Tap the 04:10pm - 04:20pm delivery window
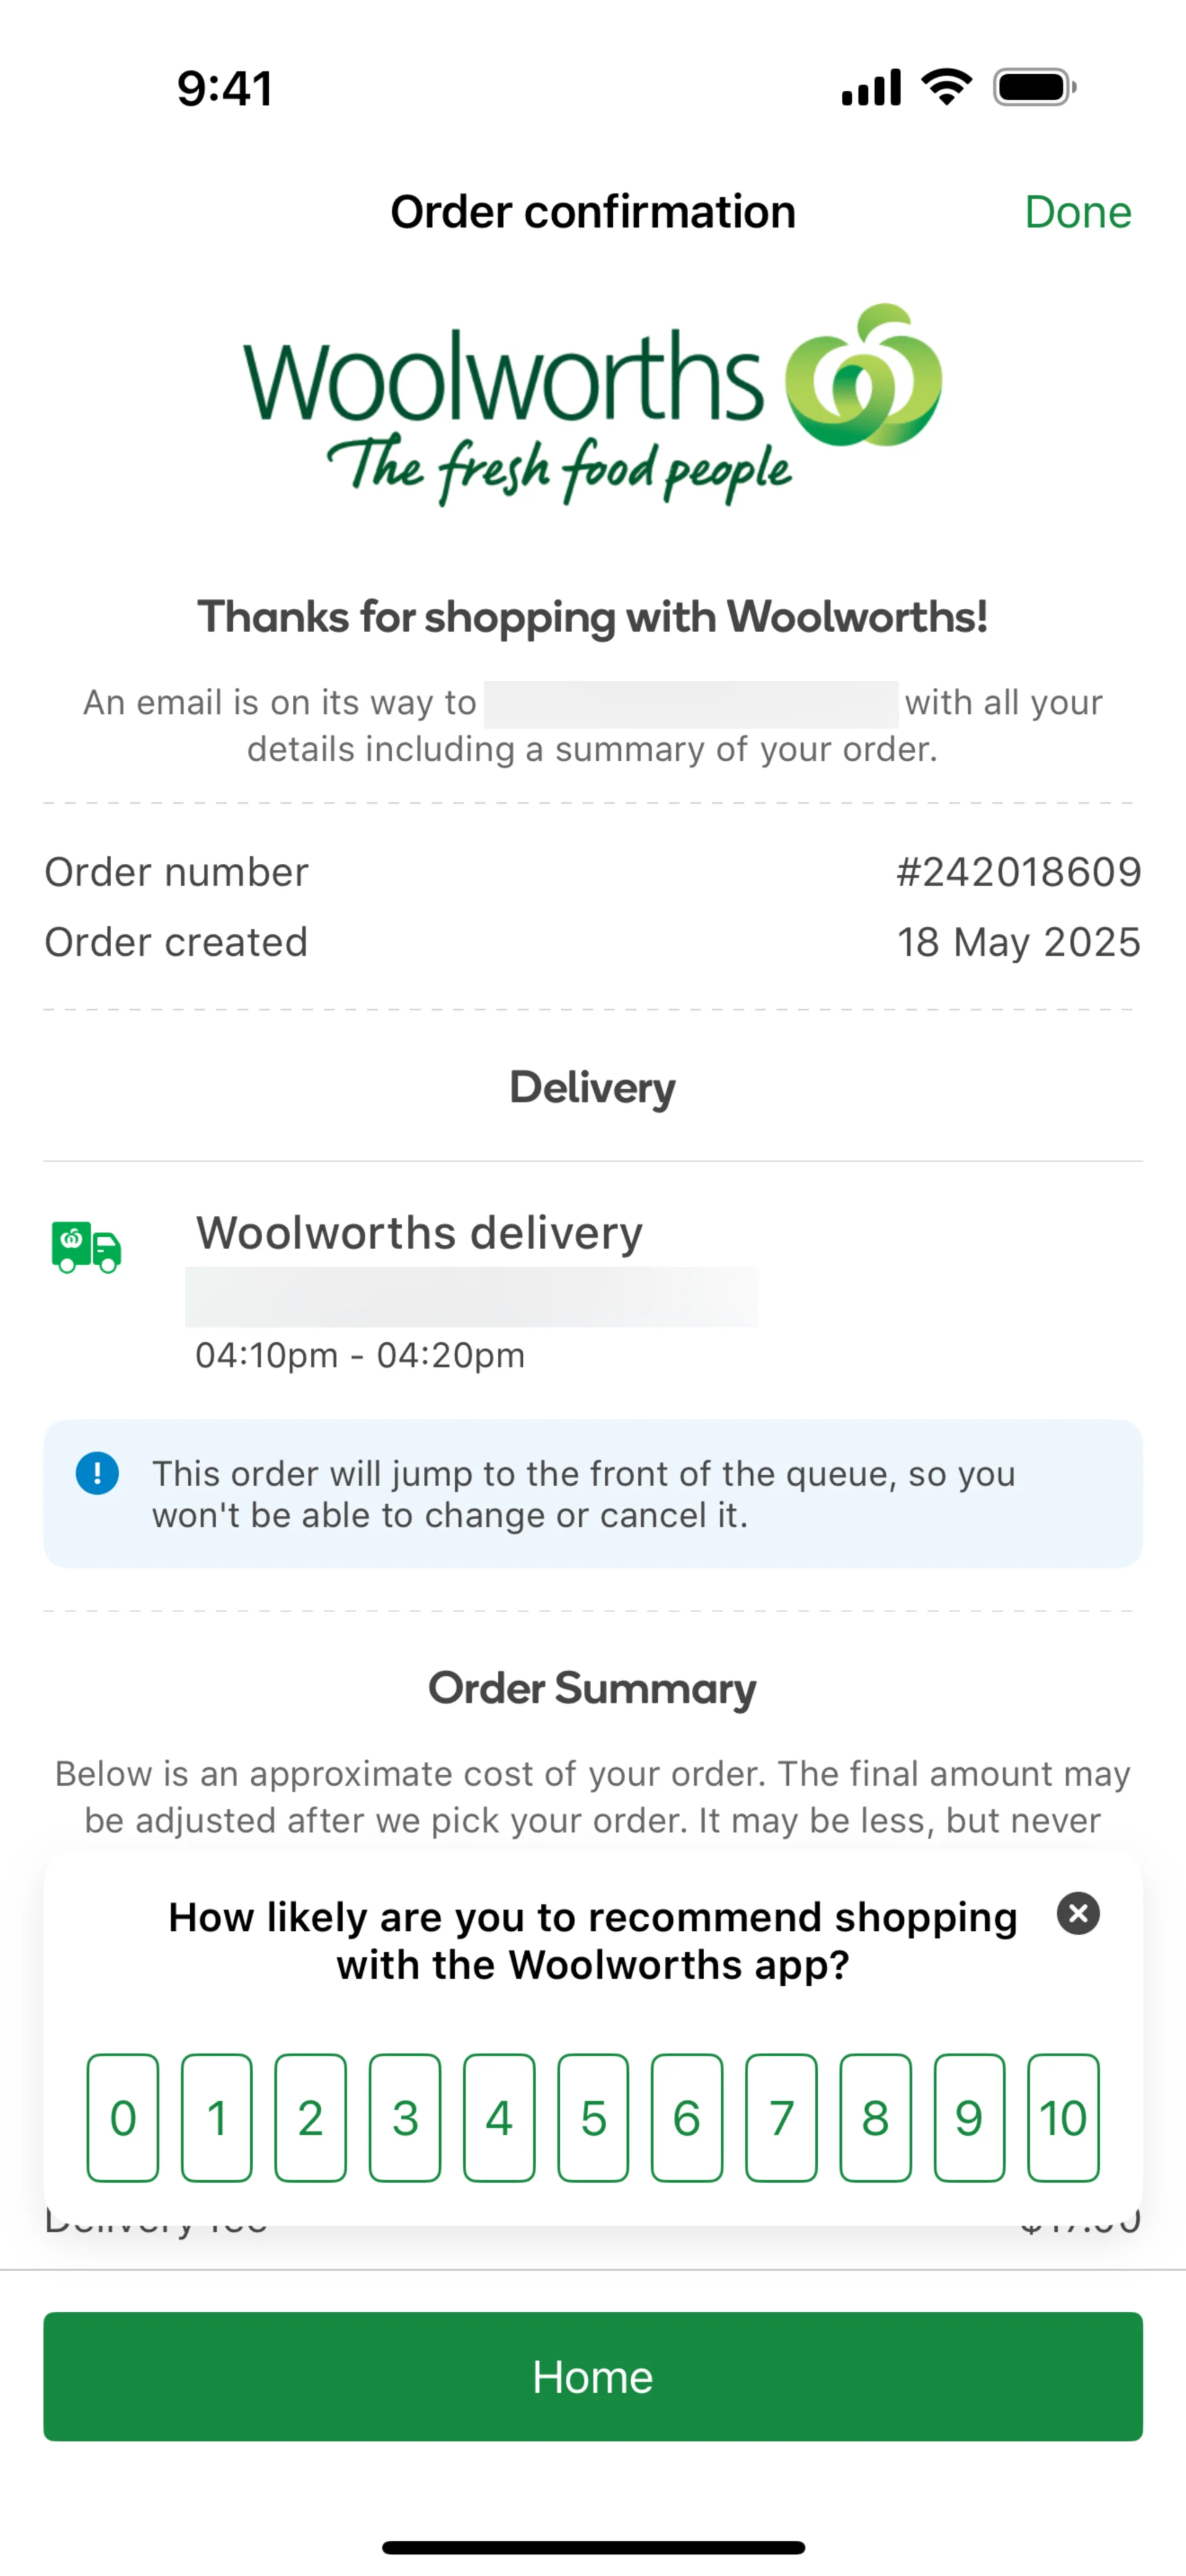Image resolution: width=1186 pixels, height=2576 pixels. tap(360, 1355)
